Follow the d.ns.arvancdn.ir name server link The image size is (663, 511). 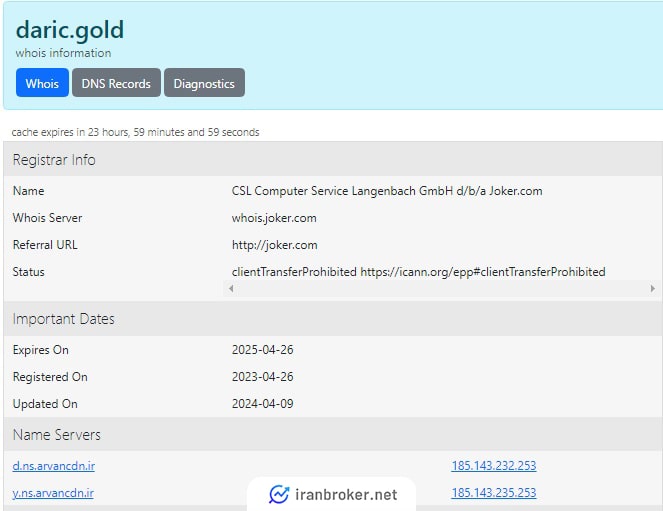coord(54,466)
